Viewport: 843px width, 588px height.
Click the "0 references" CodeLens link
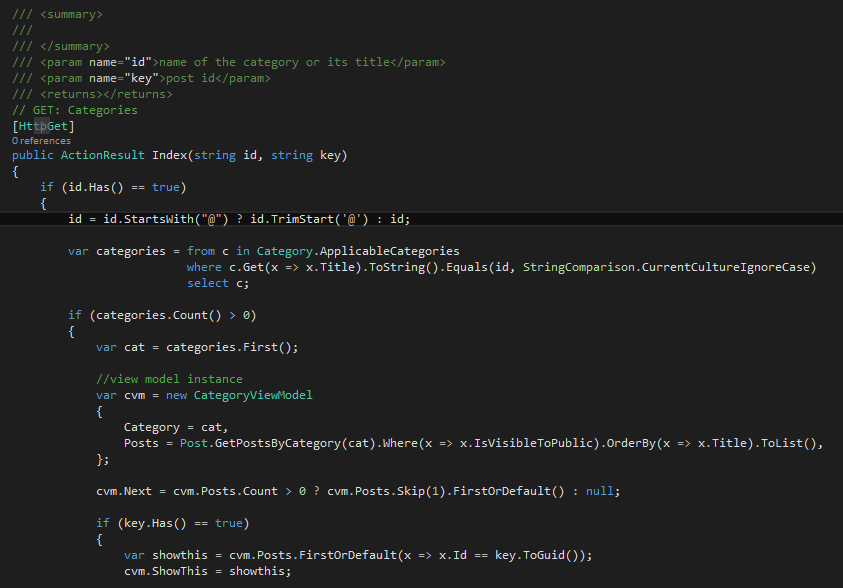click(x=41, y=141)
